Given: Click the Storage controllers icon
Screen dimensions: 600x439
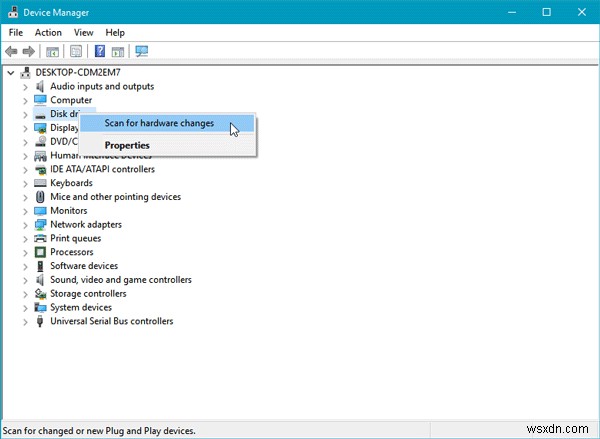Looking at the screenshot, I should click(x=40, y=294).
